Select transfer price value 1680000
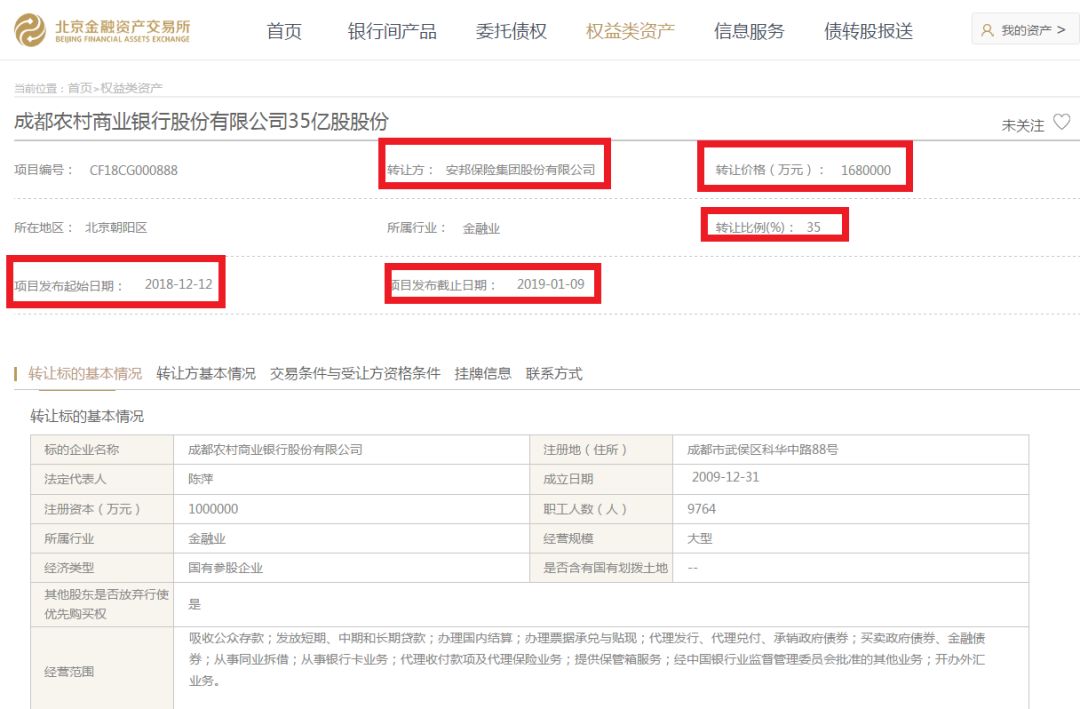The width and height of the screenshot is (1080, 709). tap(865, 170)
